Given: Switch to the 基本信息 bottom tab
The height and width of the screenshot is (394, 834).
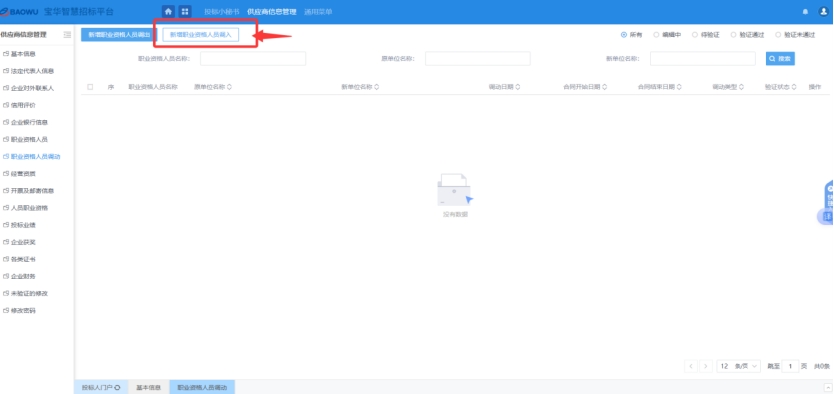Looking at the screenshot, I should pos(148,388).
